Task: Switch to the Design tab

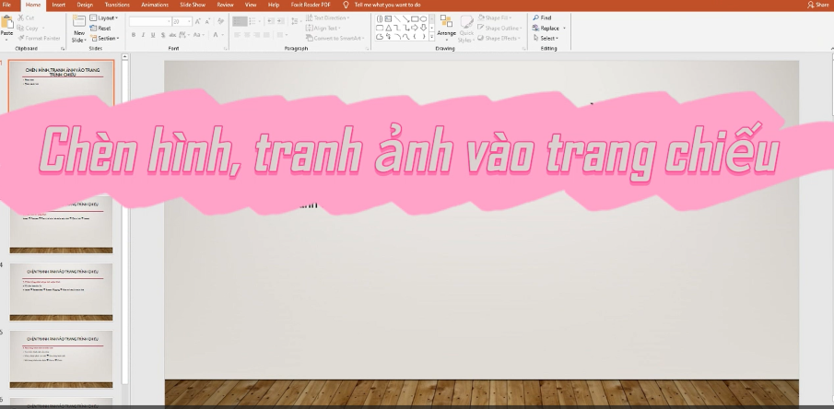Action: coord(85,5)
